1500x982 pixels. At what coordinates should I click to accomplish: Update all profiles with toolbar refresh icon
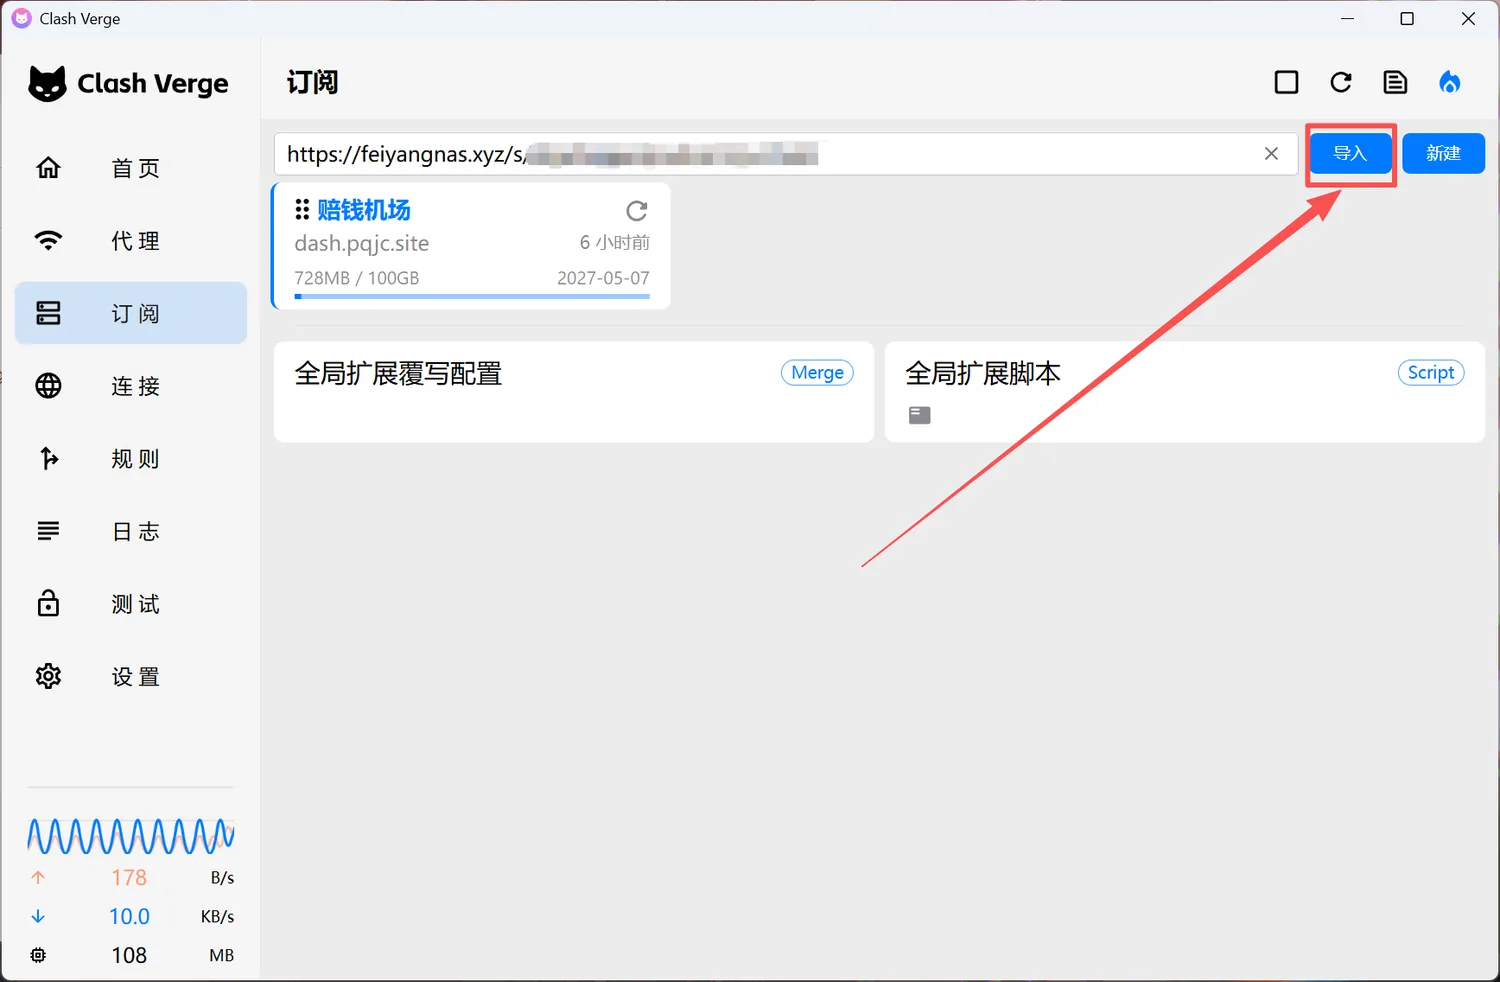click(1341, 82)
